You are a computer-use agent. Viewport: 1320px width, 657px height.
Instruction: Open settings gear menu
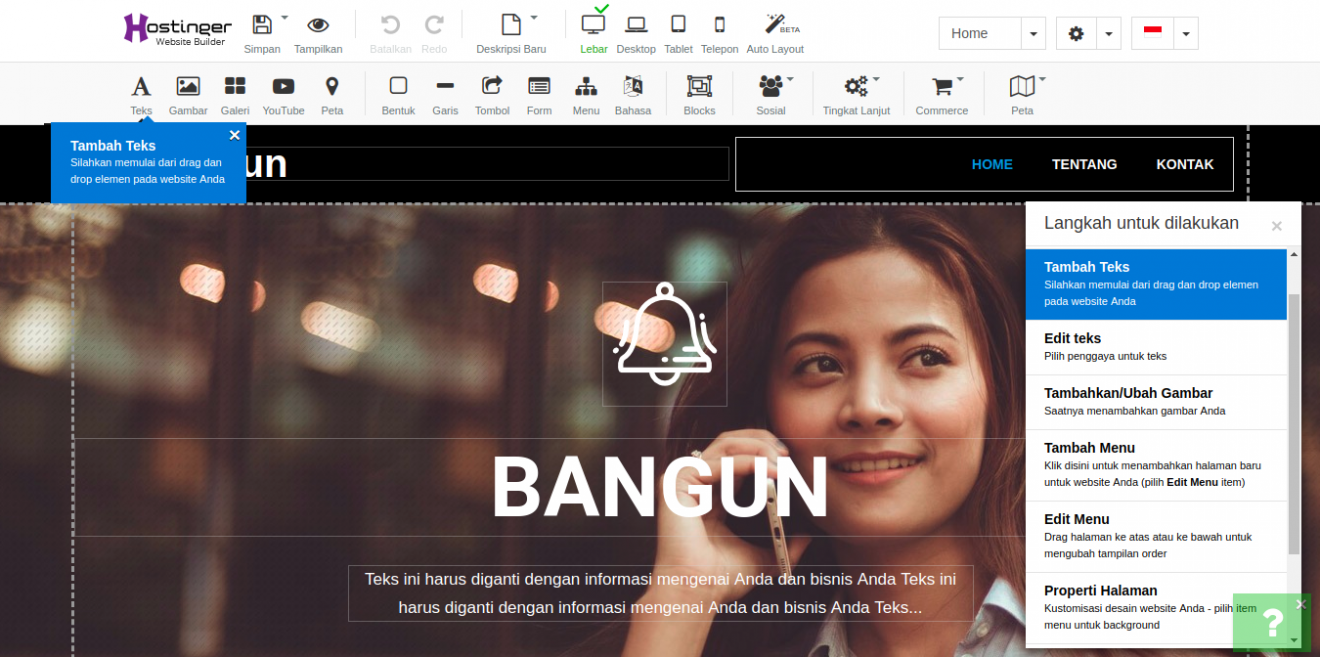[x=1076, y=33]
